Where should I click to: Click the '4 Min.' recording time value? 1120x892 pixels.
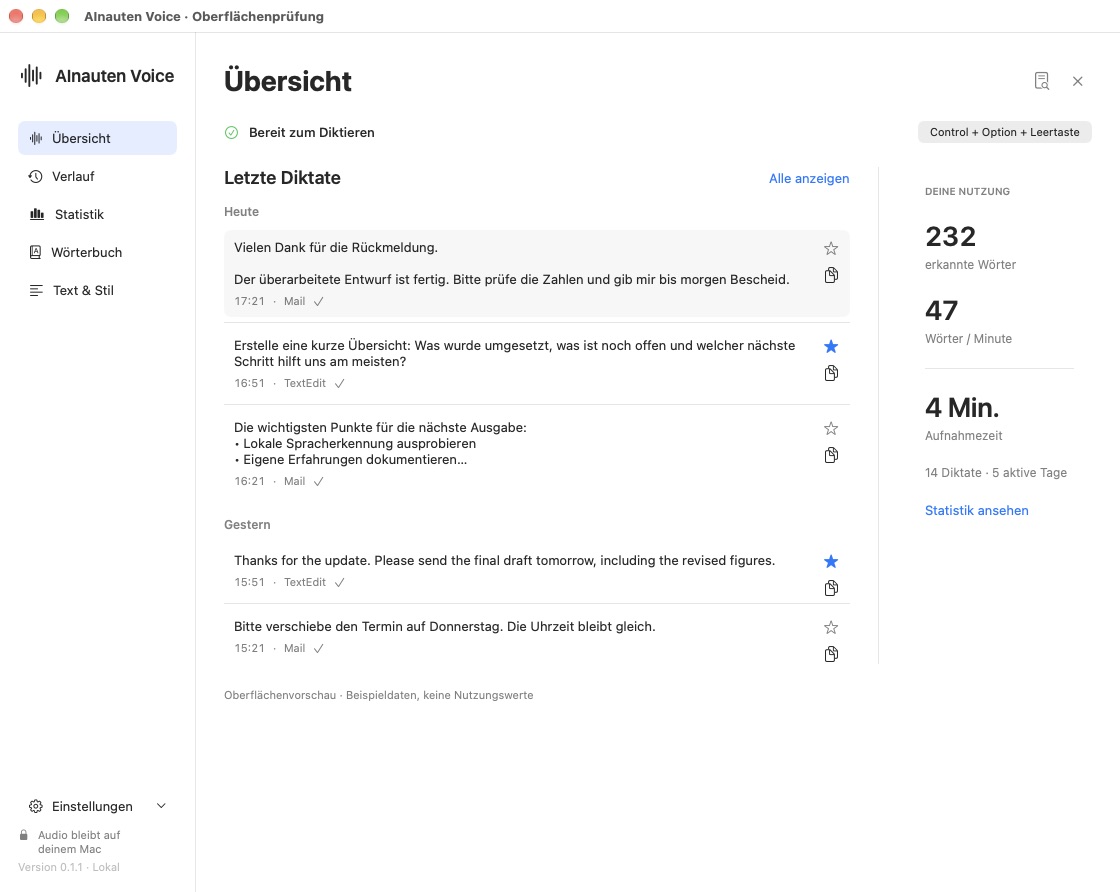click(961, 408)
